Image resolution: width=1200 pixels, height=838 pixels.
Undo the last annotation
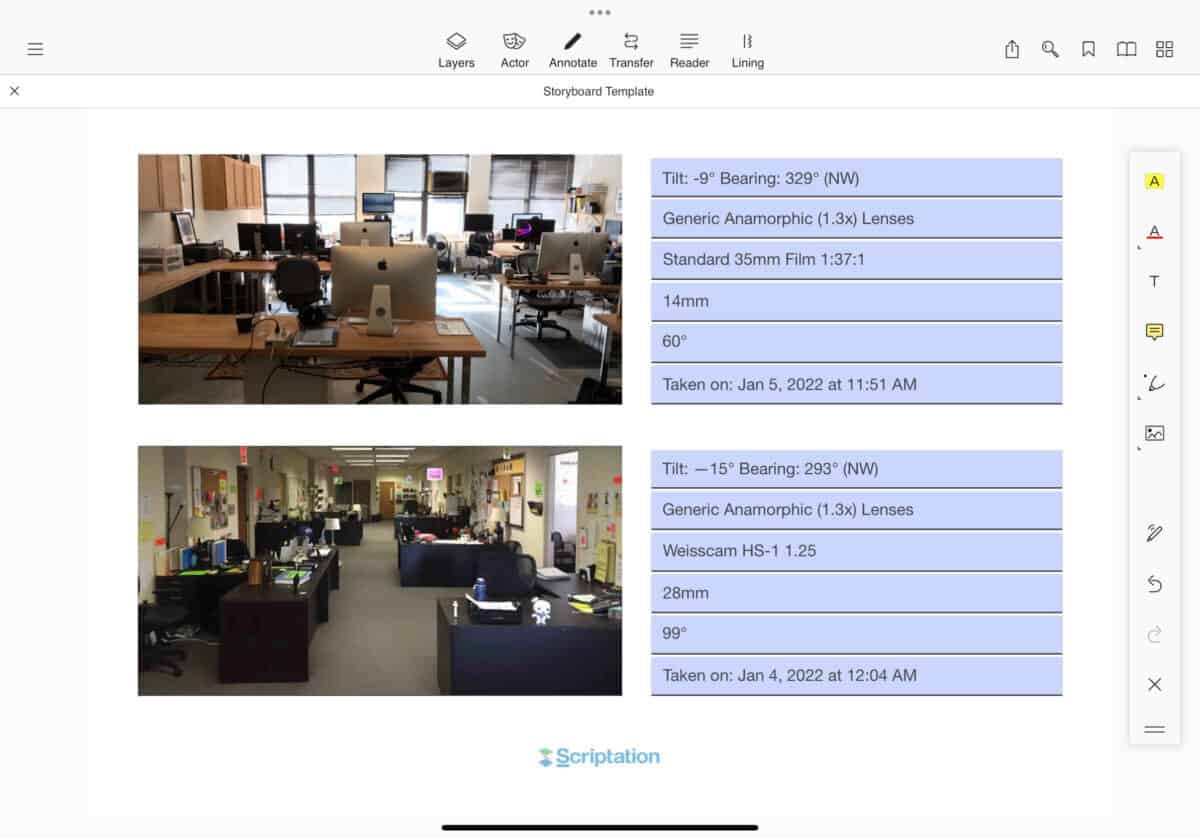click(x=1154, y=584)
